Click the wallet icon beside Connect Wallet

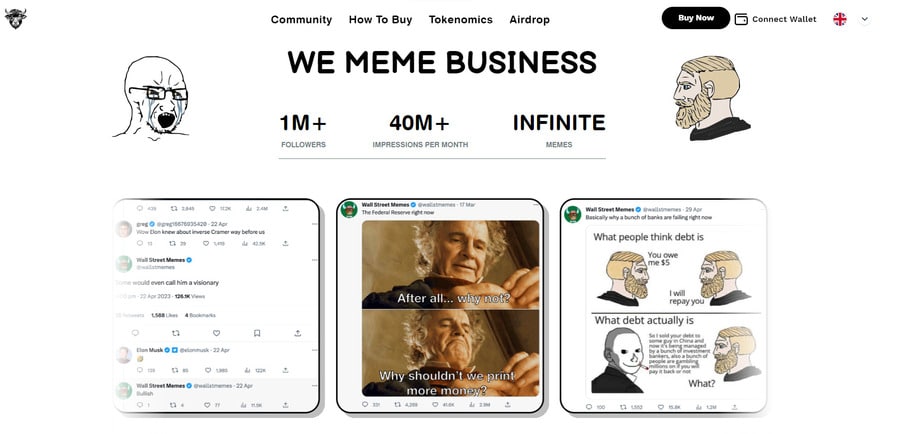741,19
